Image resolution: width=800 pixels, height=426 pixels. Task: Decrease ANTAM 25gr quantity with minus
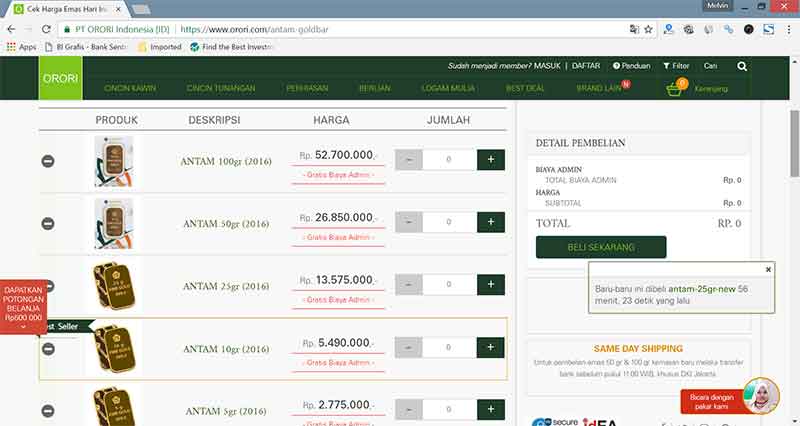tap(409, 285)
